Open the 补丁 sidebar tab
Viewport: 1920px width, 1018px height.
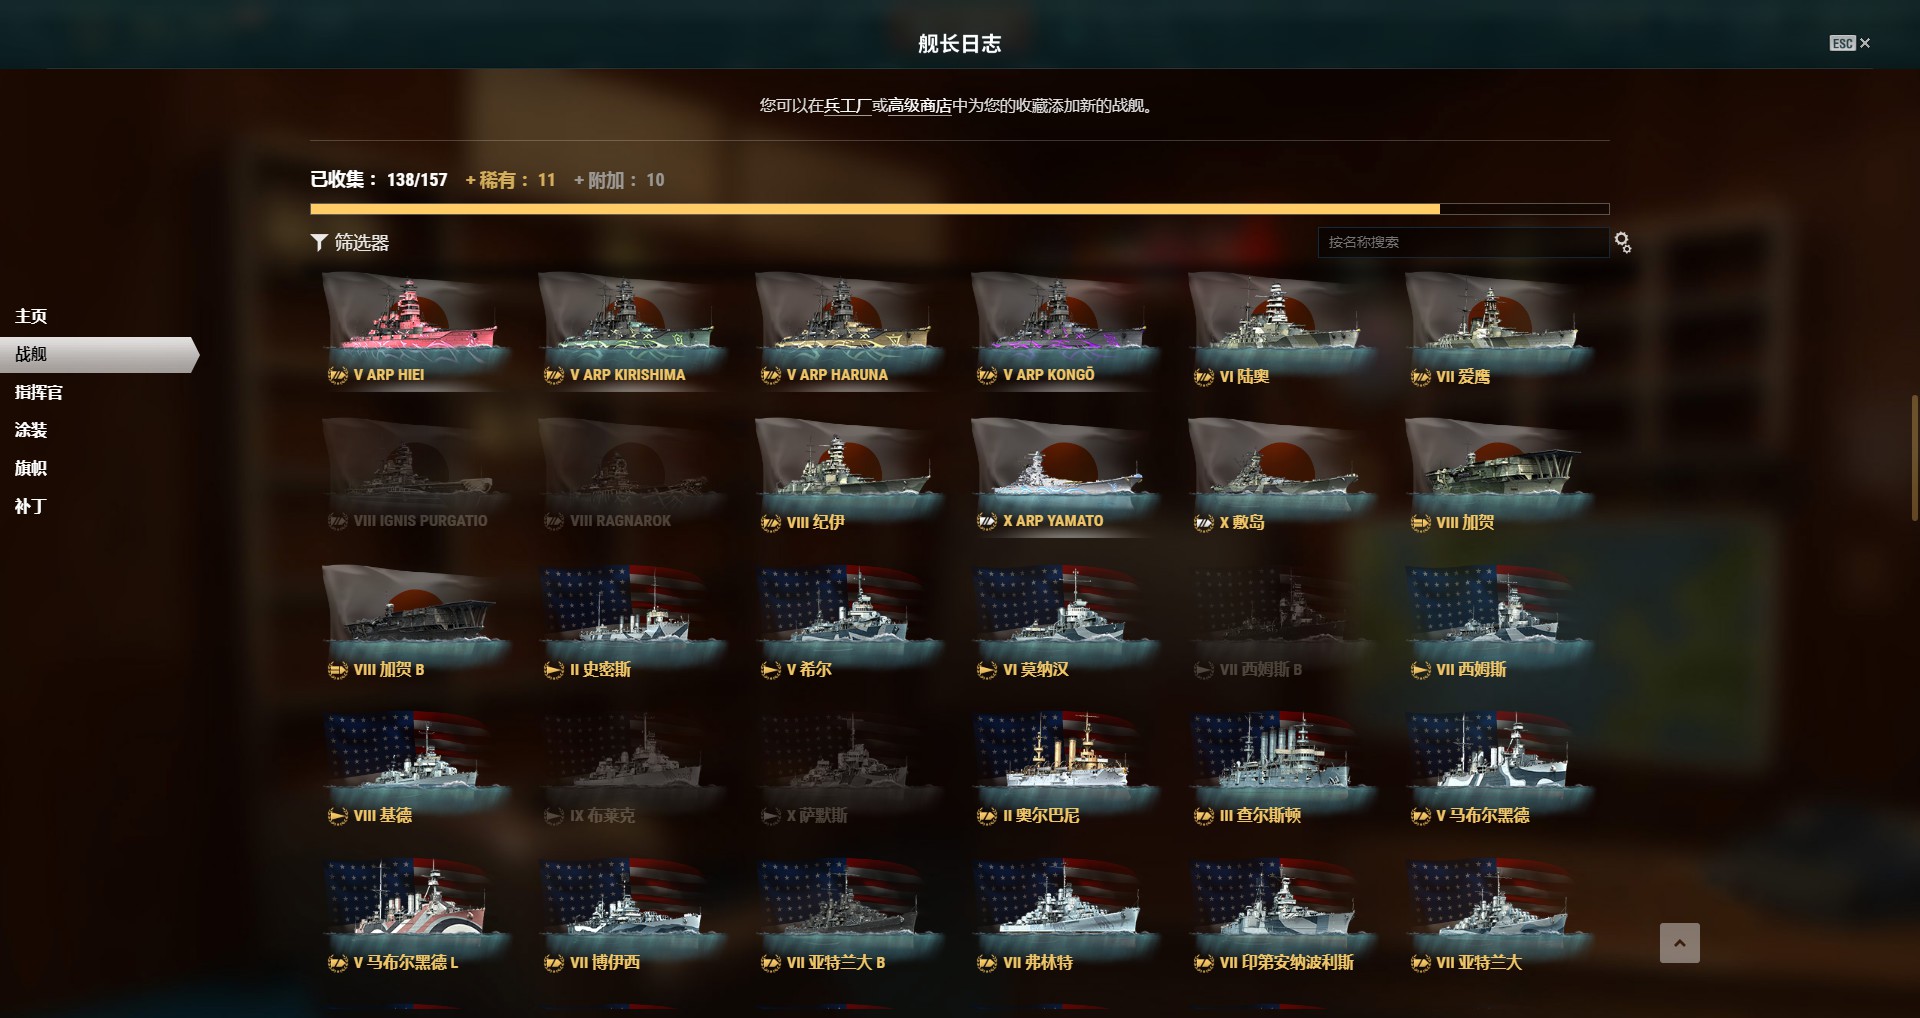[31, 506]
